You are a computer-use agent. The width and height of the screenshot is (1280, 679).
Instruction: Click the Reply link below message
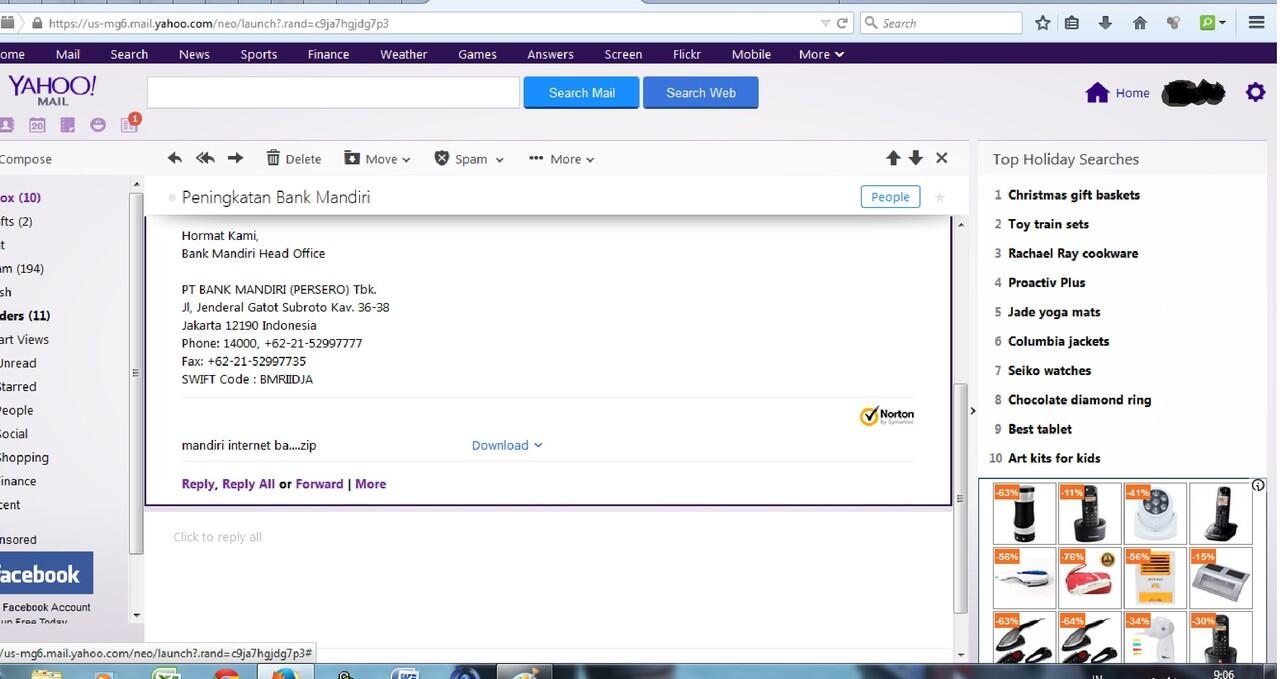(x=198, y=484)
